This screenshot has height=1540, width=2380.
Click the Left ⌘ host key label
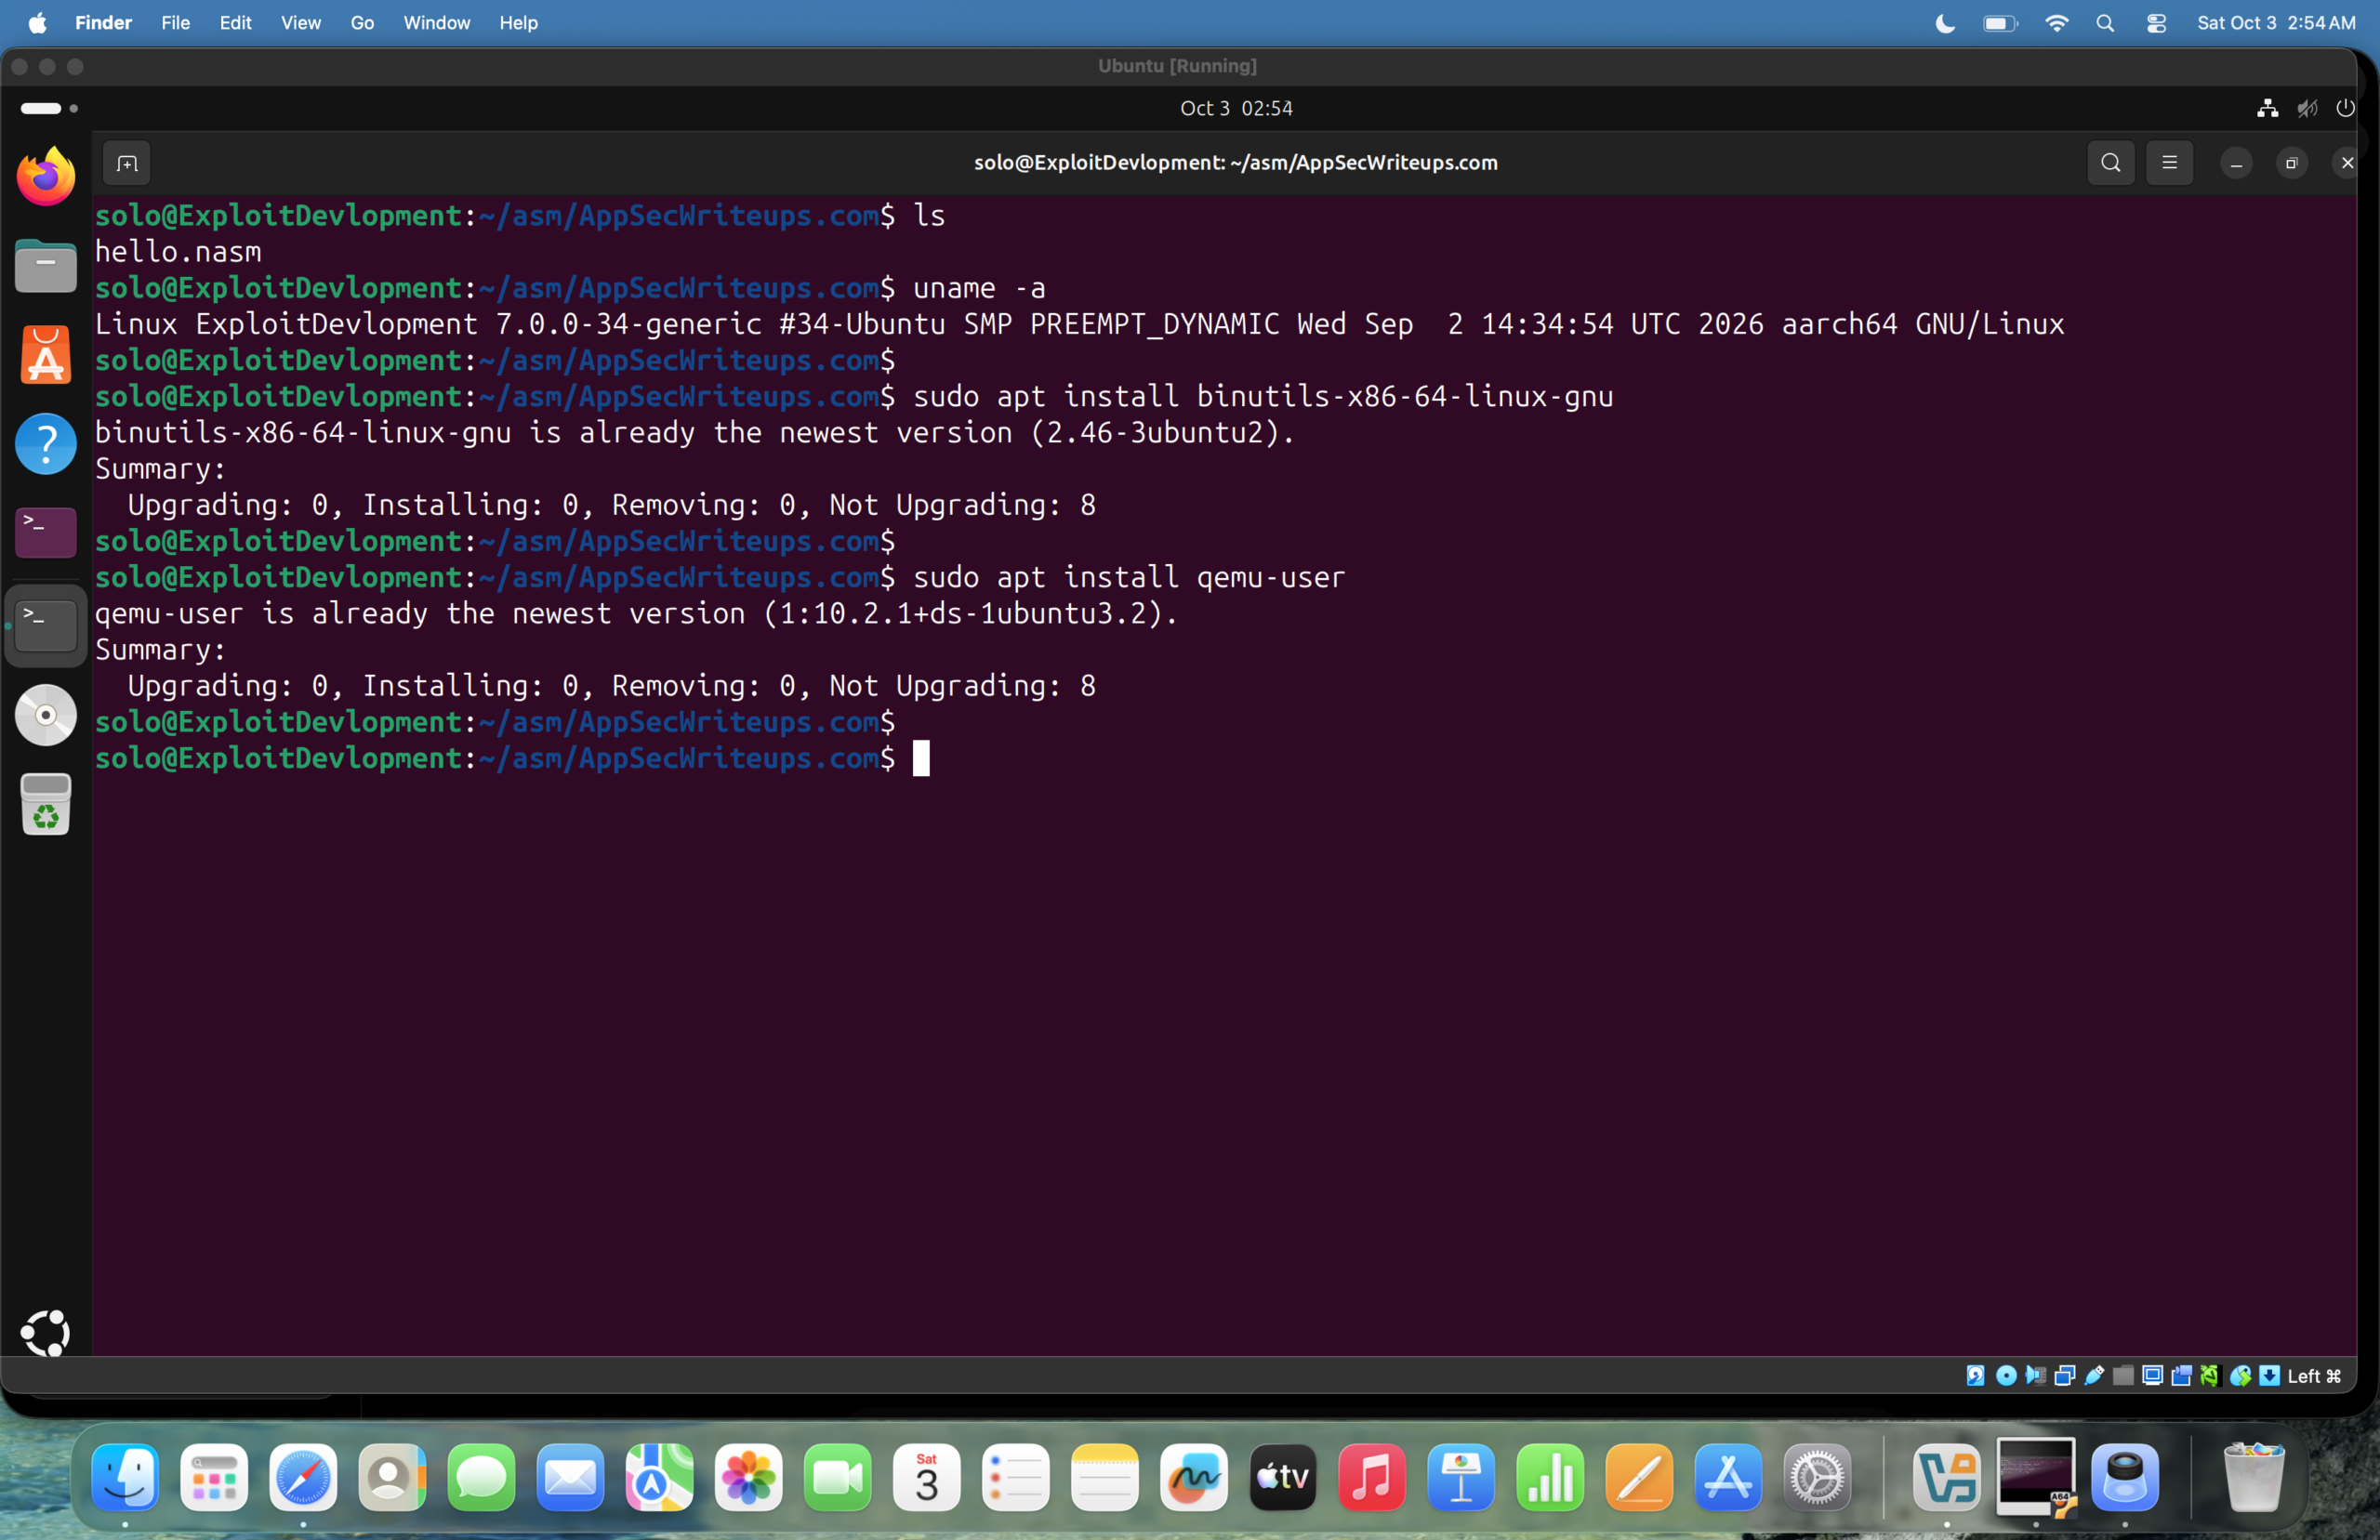(2314, 1376)
